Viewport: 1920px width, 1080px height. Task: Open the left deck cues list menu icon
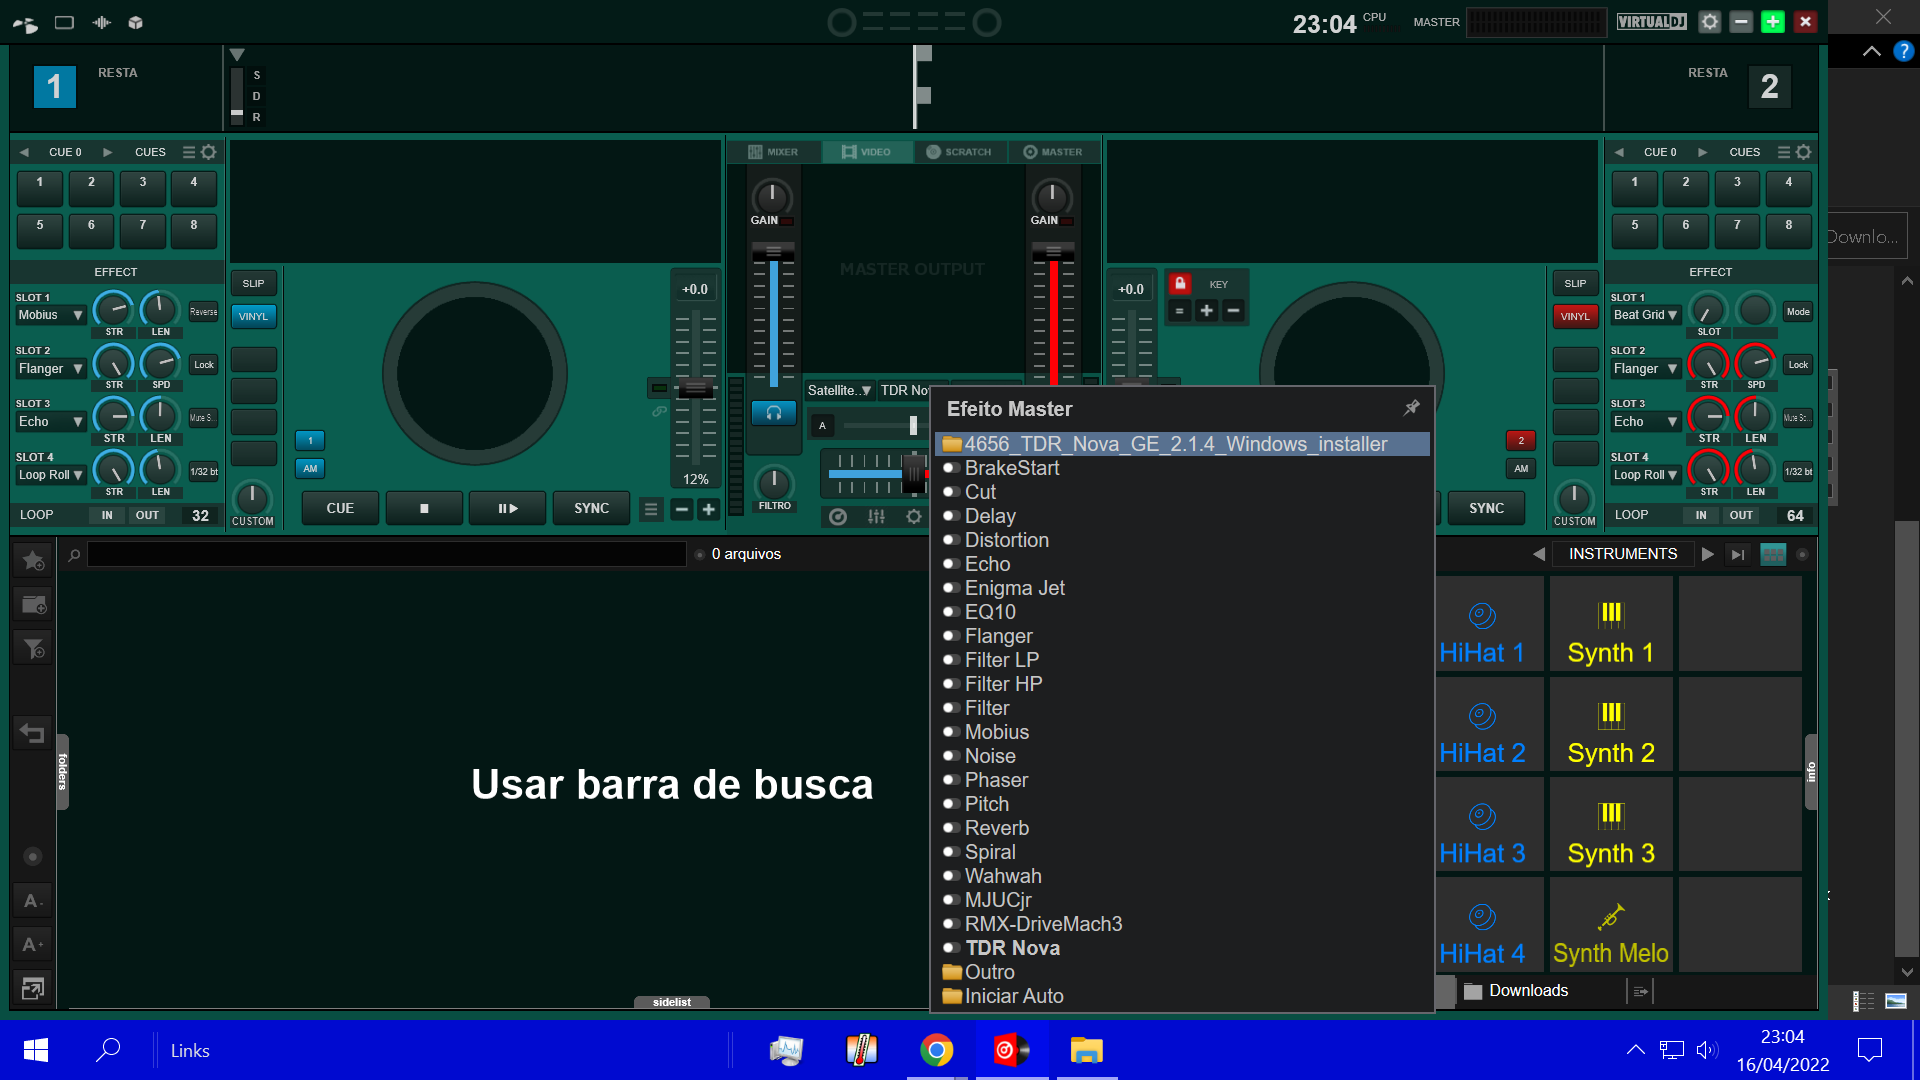189,152
